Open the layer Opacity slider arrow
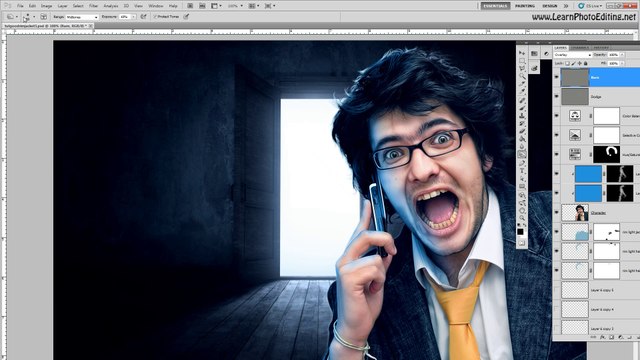640x360 pixels. tap(622, 55)
